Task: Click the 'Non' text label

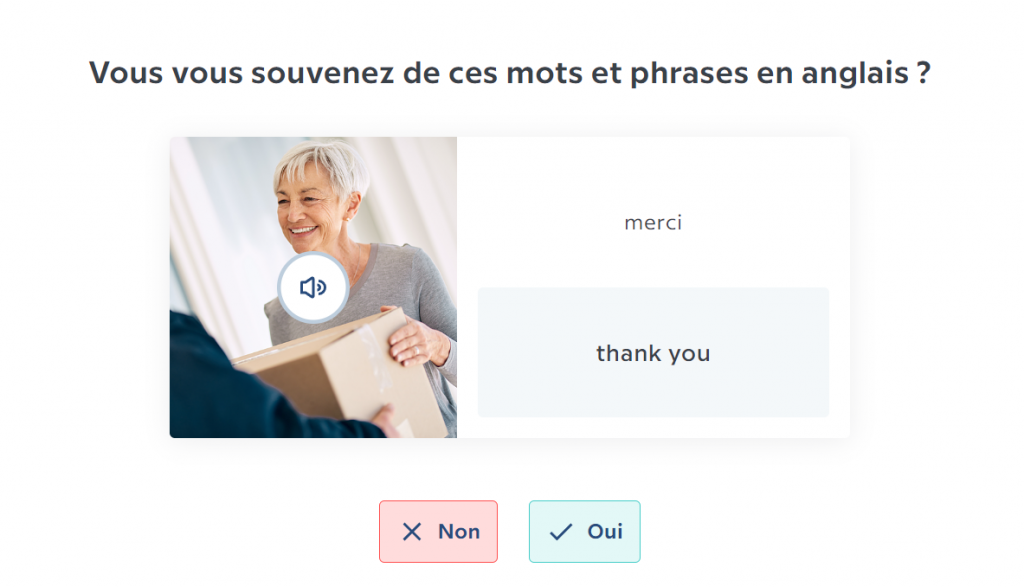Action: coord(459,532)
